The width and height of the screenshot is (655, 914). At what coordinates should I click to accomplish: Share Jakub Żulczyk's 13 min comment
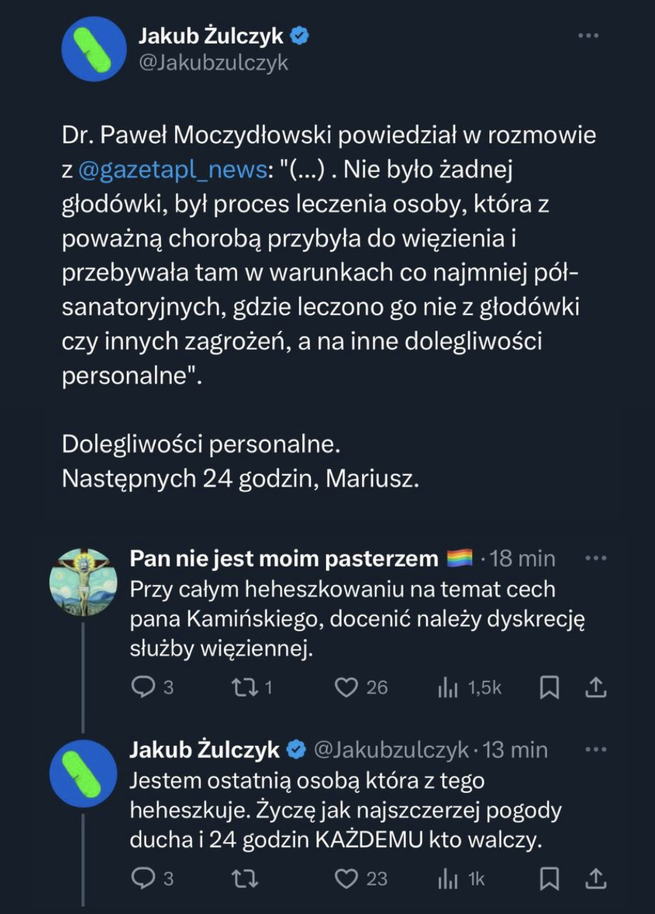tap(595, 878)
